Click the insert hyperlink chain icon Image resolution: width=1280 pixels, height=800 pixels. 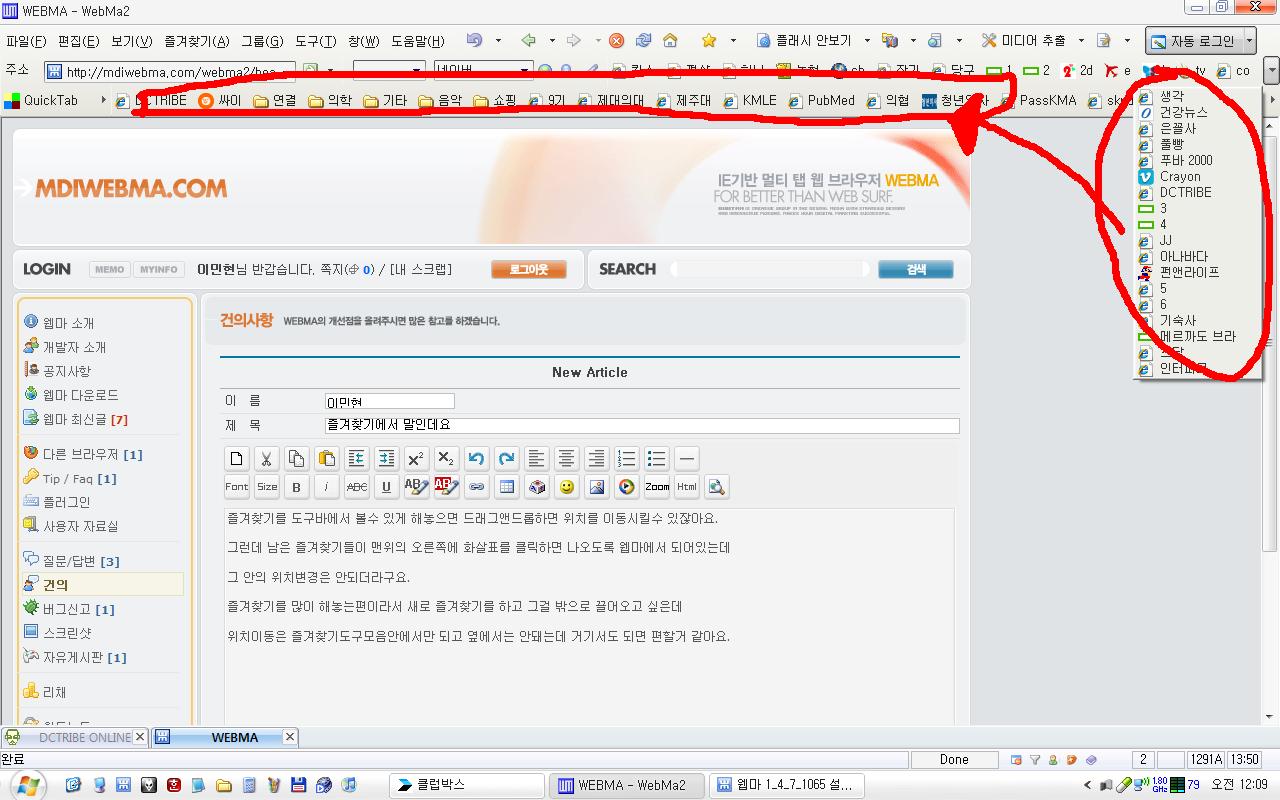(477, 487)
